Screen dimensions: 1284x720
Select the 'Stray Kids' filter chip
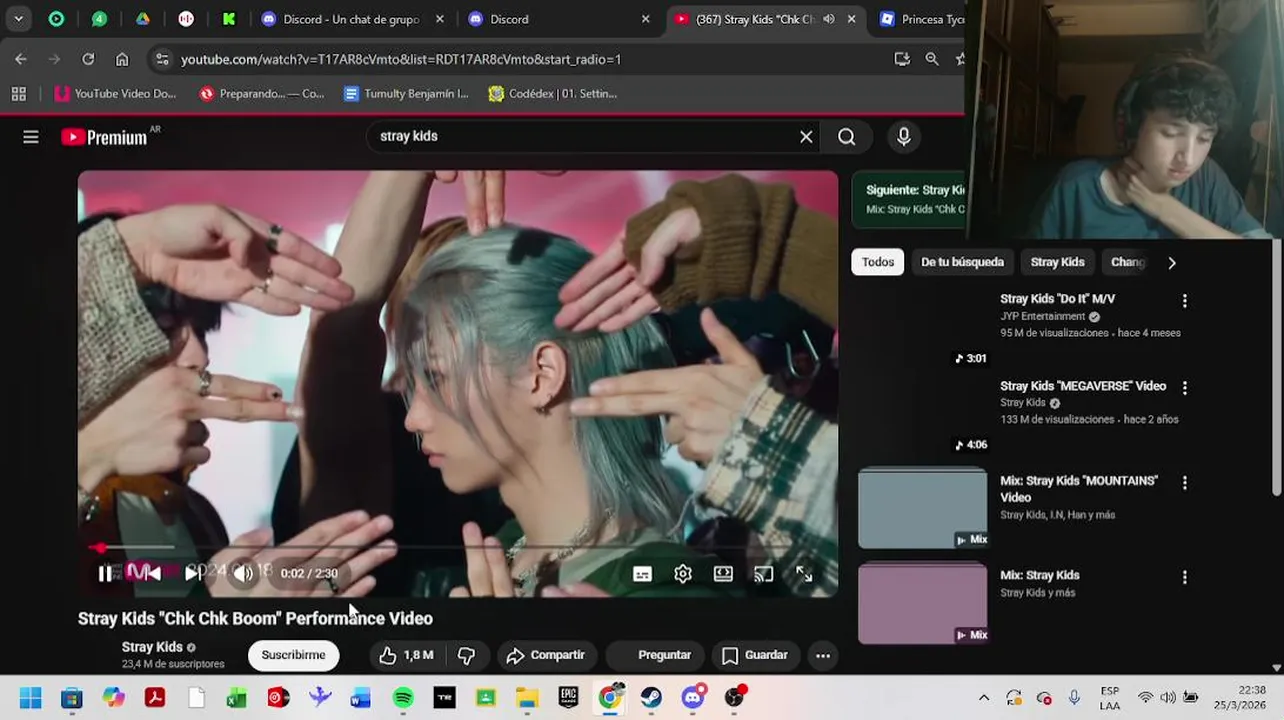[1057, 262]
